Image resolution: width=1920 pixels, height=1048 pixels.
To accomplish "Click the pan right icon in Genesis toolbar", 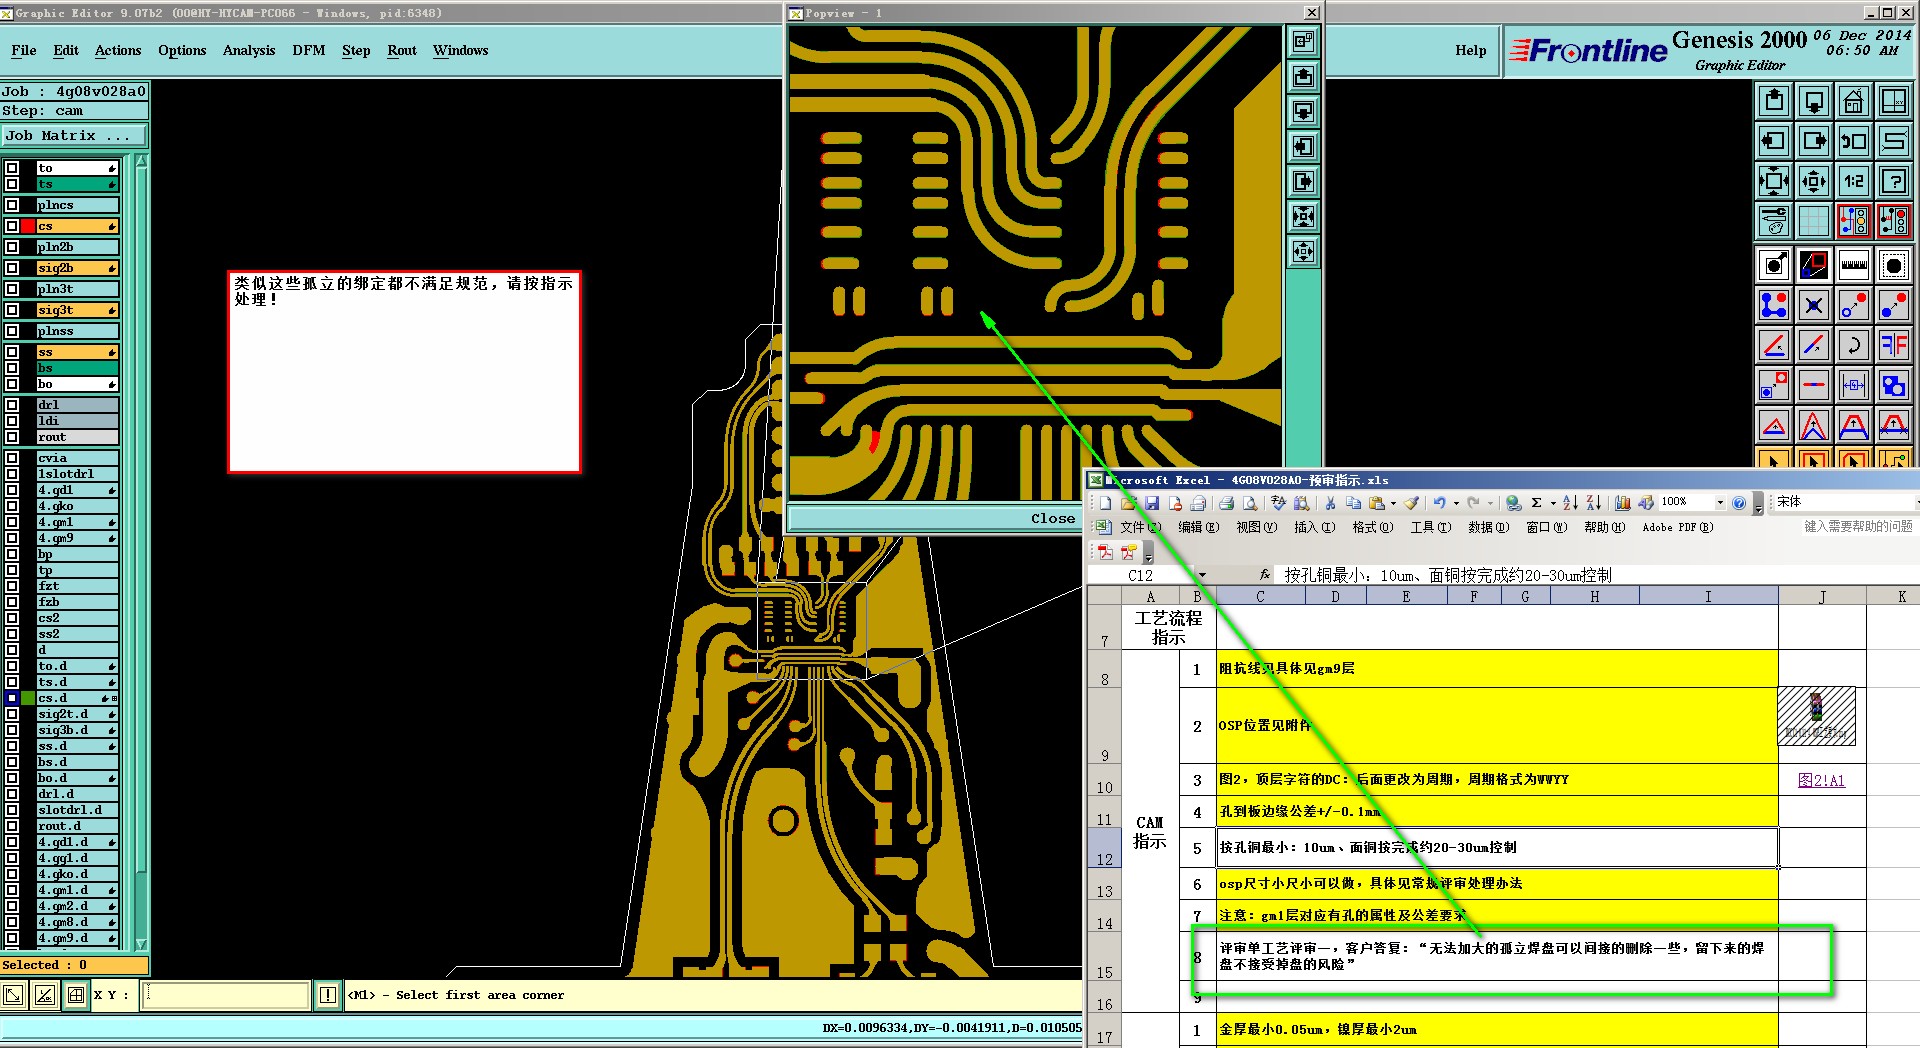I will pos(1814,141).
